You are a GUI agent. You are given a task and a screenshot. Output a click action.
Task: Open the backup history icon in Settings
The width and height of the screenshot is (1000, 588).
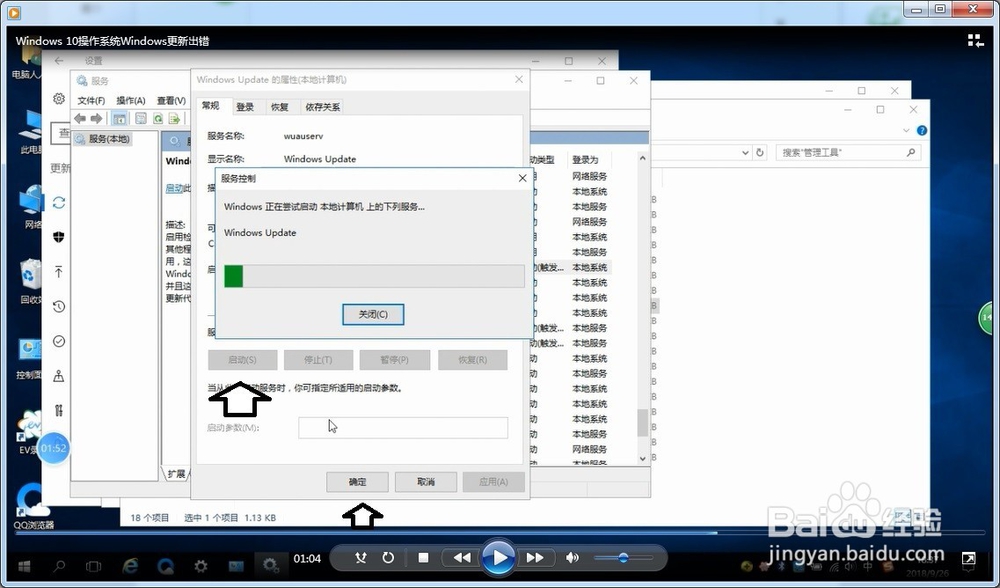59,307
